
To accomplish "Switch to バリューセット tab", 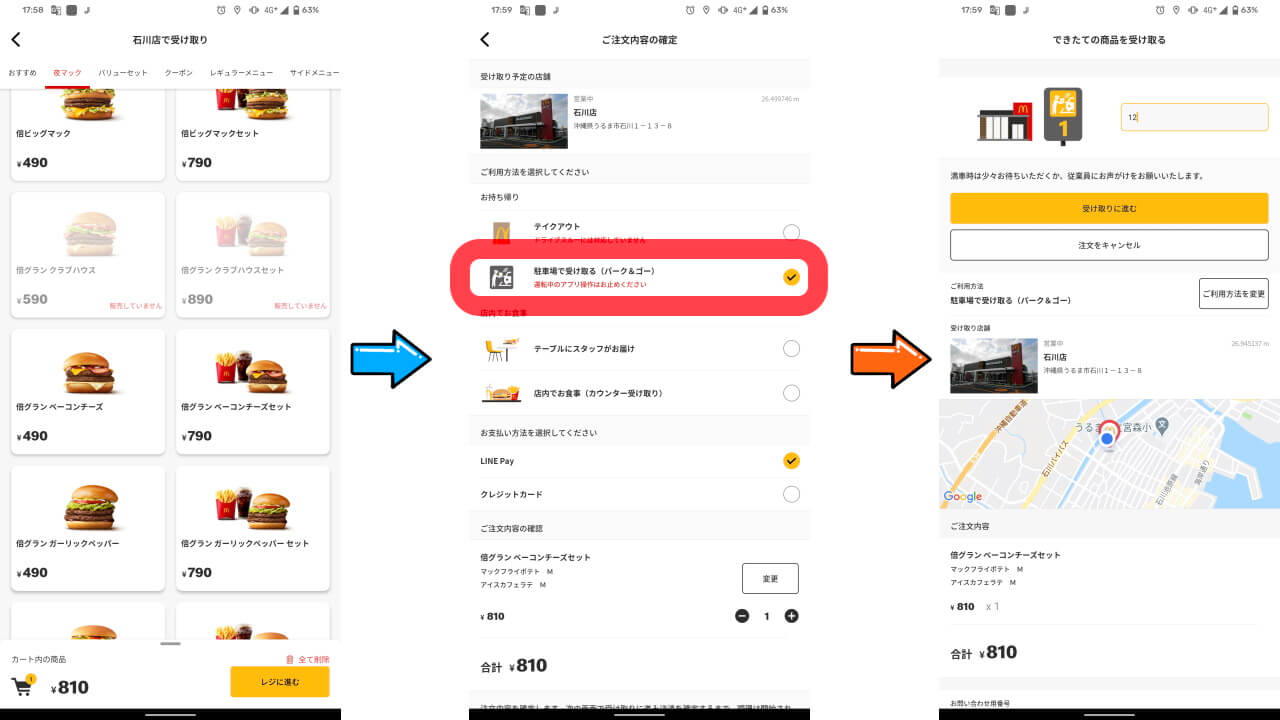I will pos(123,73).
